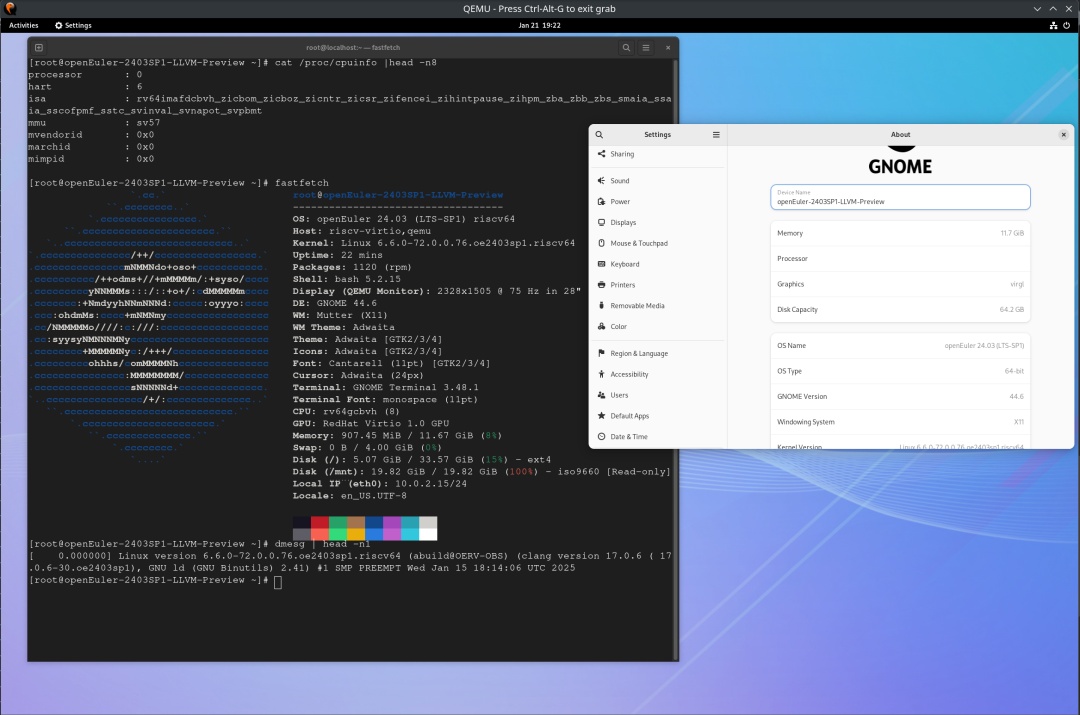The width and height of the screenshot is (1080, 715).
Task: Open the Color settings panel
Action: tap(619, 327)
